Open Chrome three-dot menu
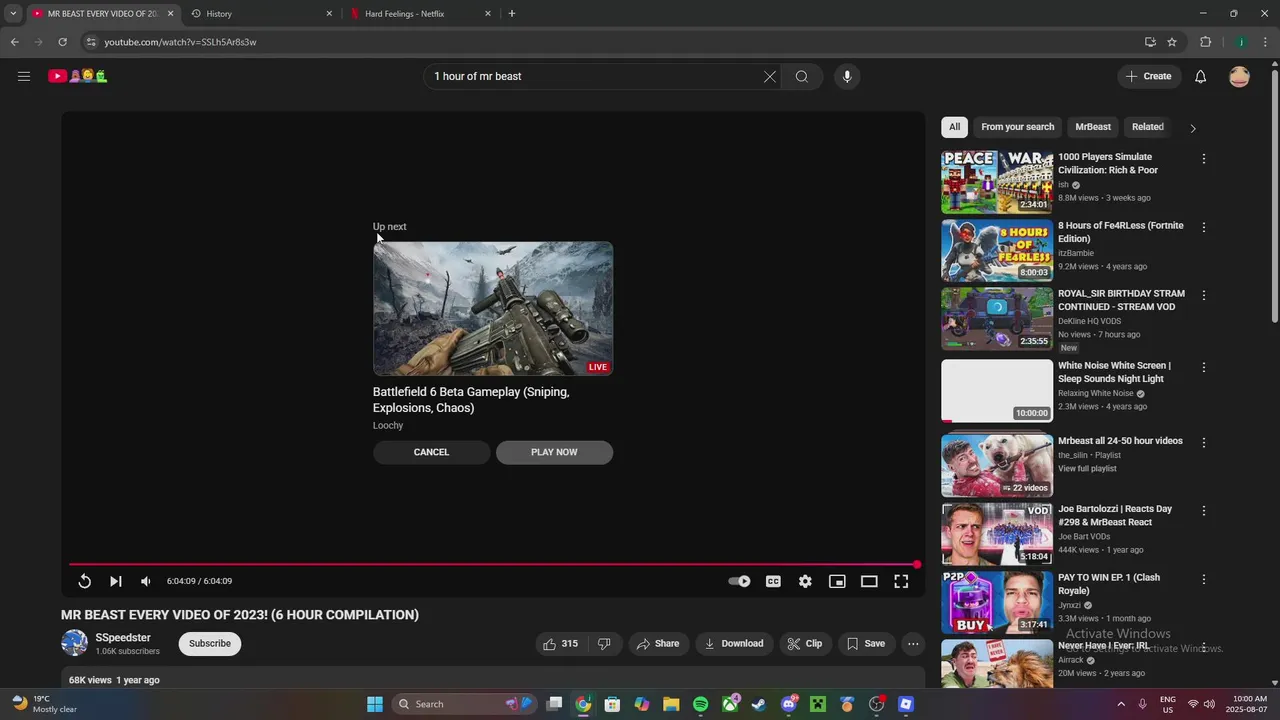Screen dimensions: 1280x720 click(1266, 42)
